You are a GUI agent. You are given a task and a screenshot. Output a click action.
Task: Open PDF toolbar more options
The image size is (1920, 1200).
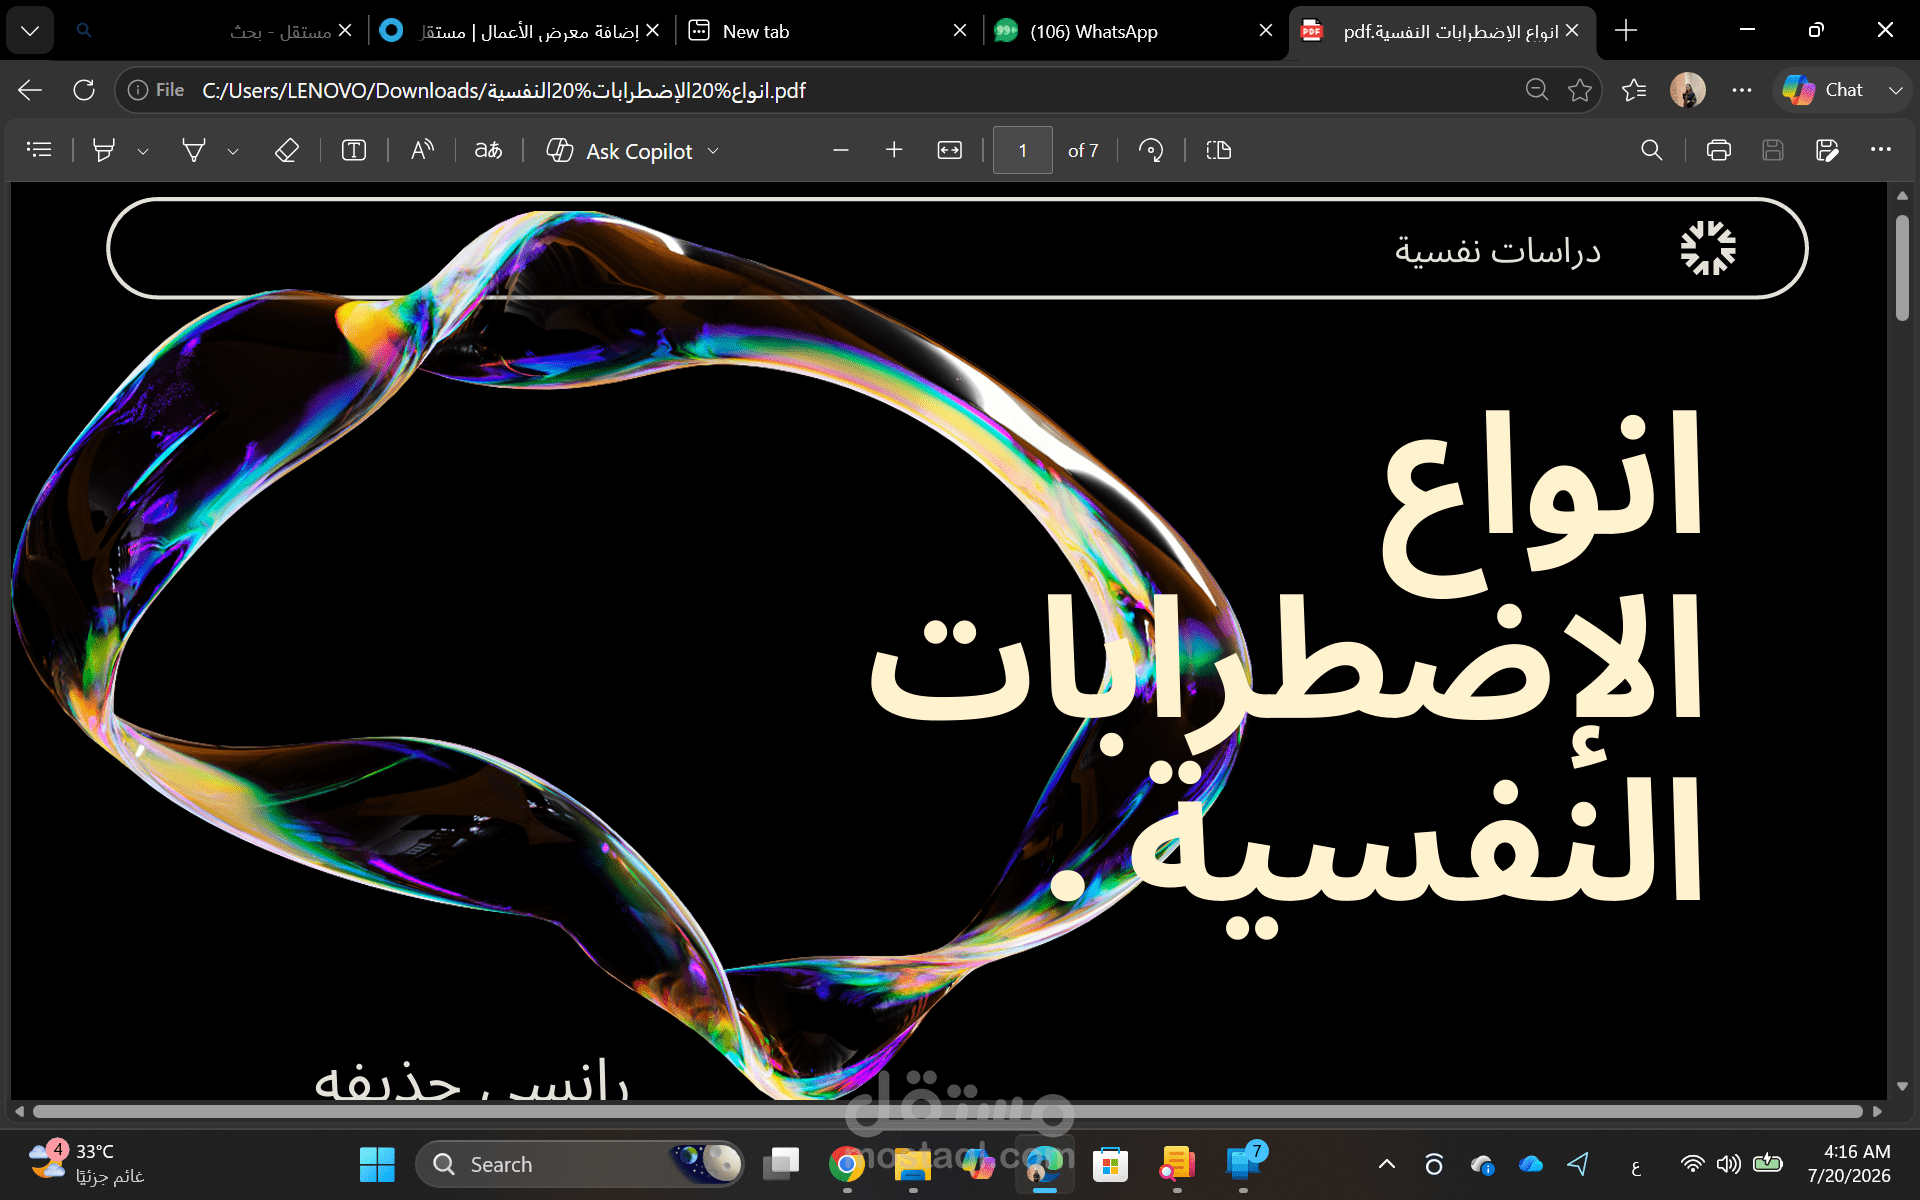click(x=1881, y=150)
